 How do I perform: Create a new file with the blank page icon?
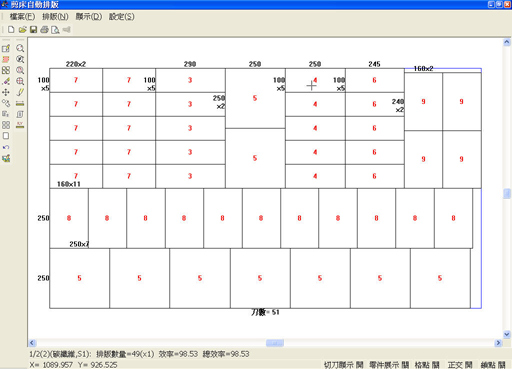[x=11, y=30]
